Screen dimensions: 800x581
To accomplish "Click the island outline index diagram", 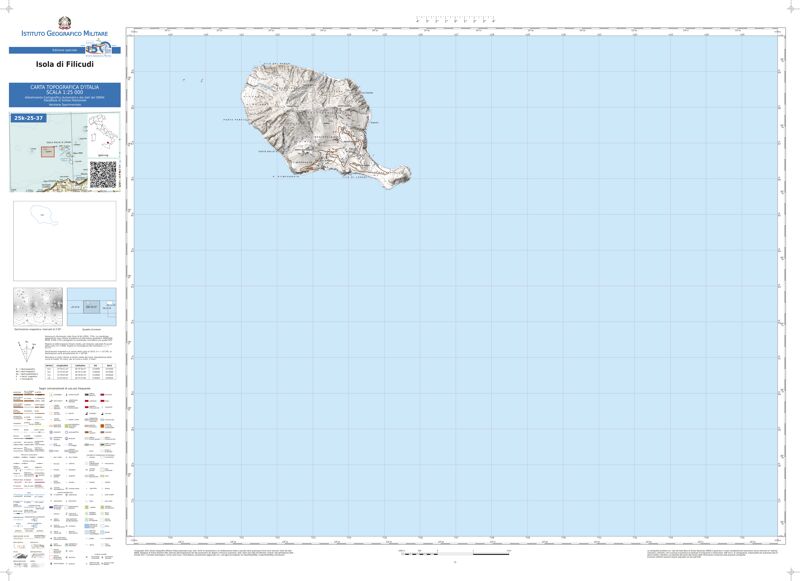I will click(x=64, y=241).
